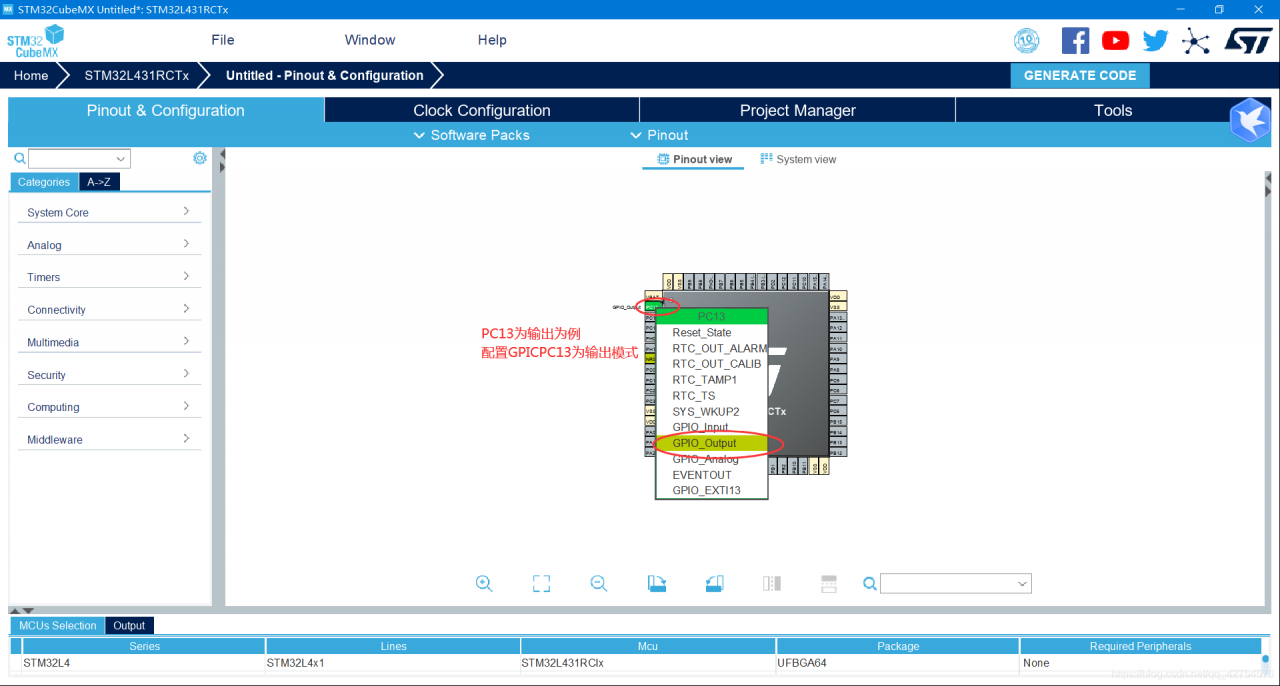Expand the Analog category
1280x686 pixels.
pos(109,244)
